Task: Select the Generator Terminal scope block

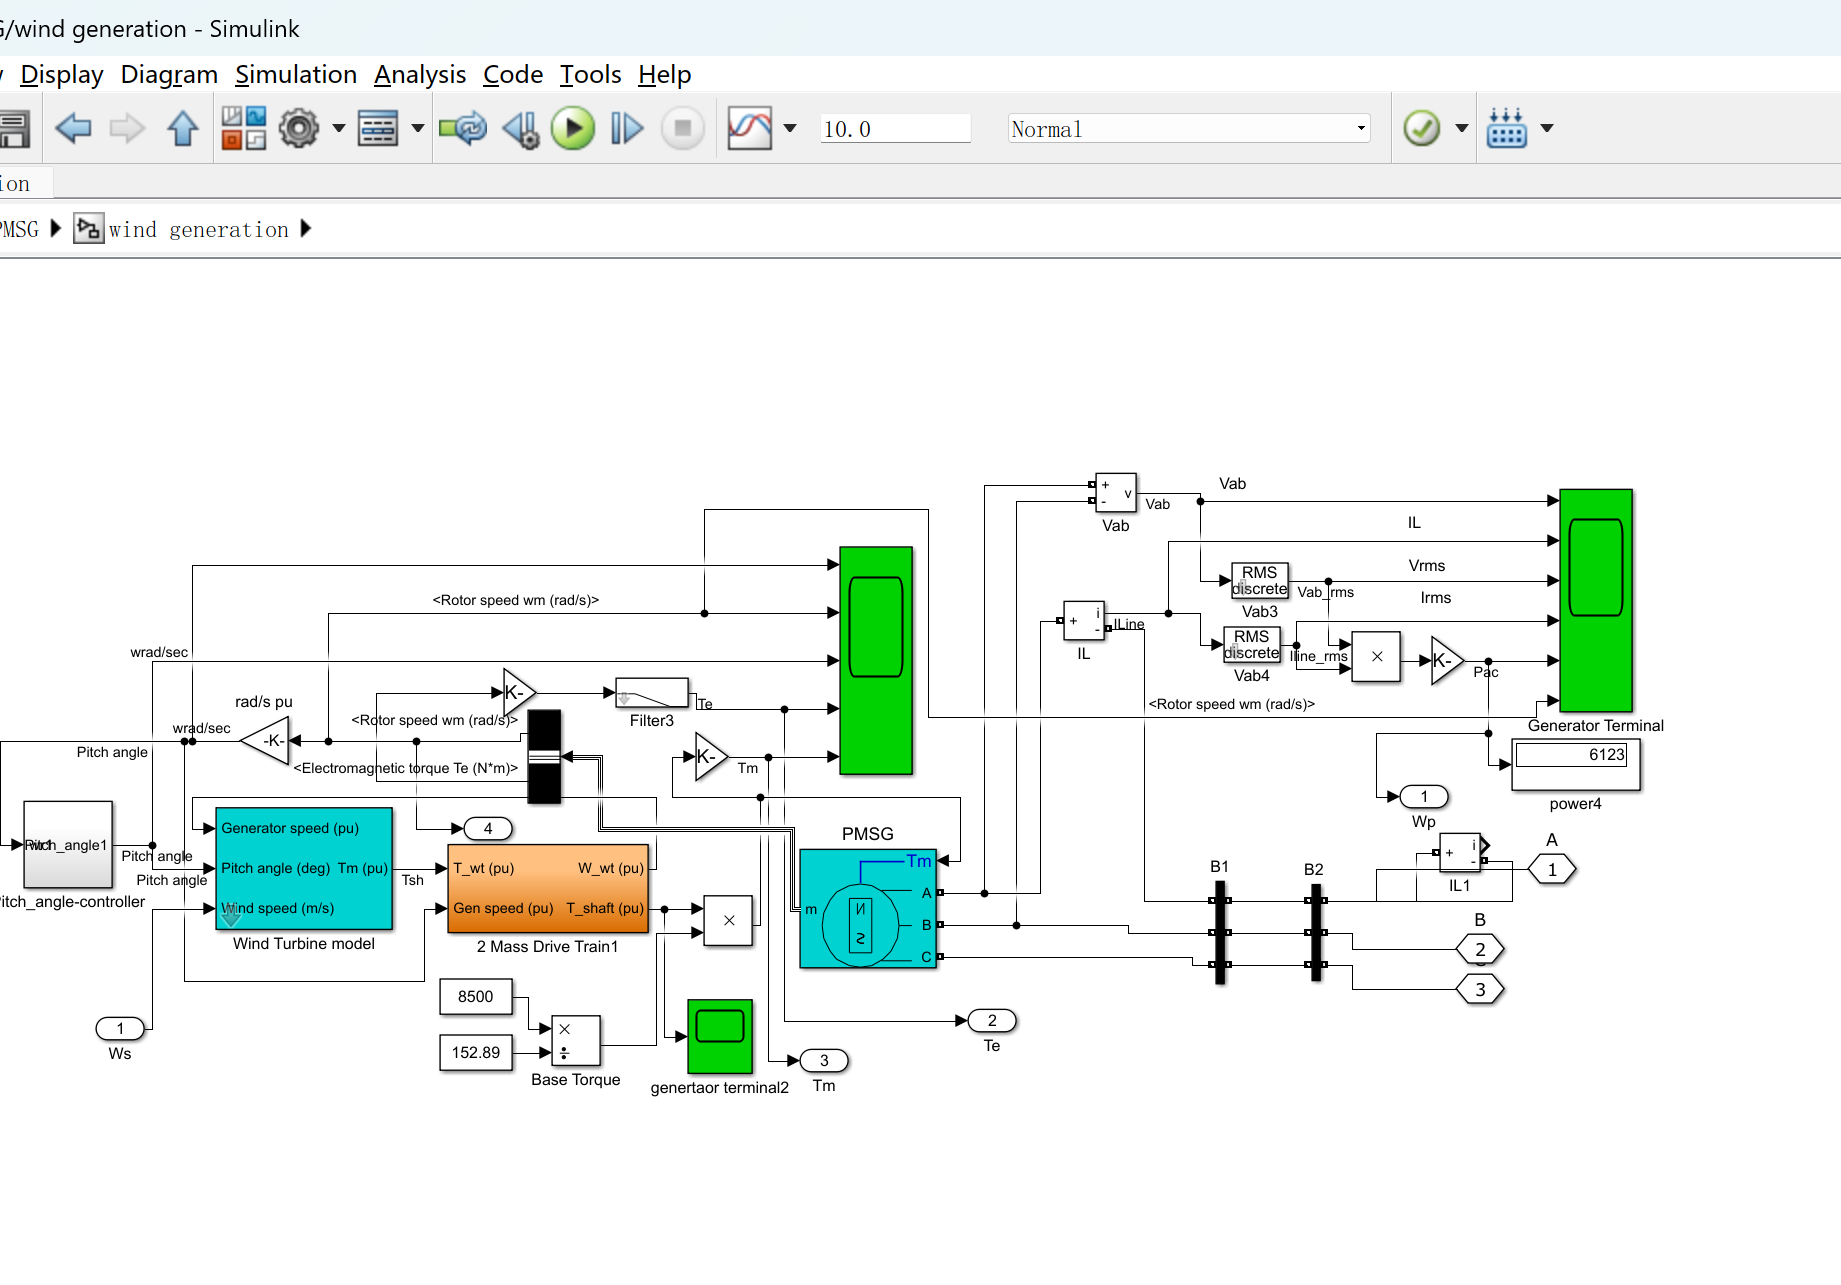Action: pyautogui.click(x=1596, y=600)
